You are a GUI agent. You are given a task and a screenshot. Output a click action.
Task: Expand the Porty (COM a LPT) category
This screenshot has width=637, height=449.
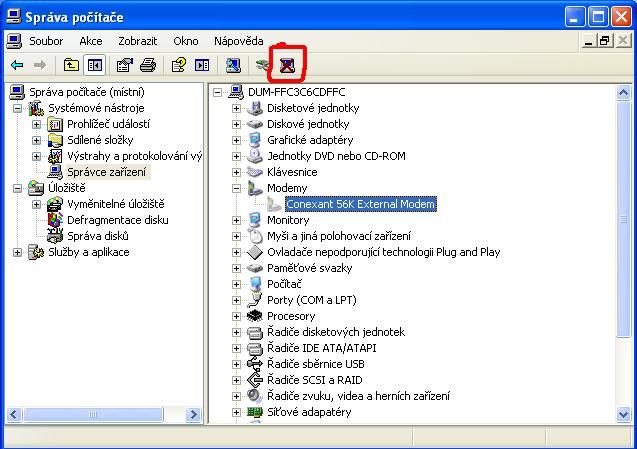pyautogui.click(x=236, y=300)
